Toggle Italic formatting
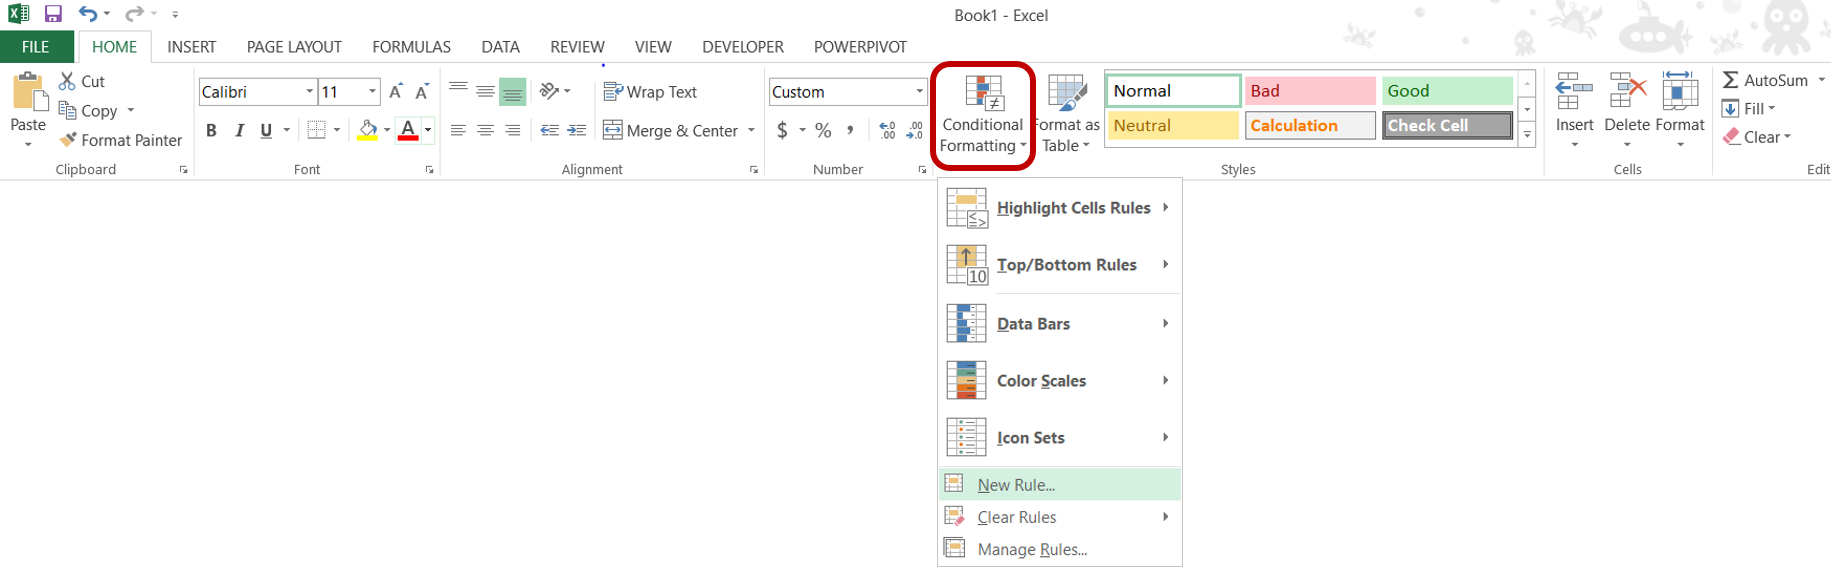The image size is (1831, 567). click(239, 130)
